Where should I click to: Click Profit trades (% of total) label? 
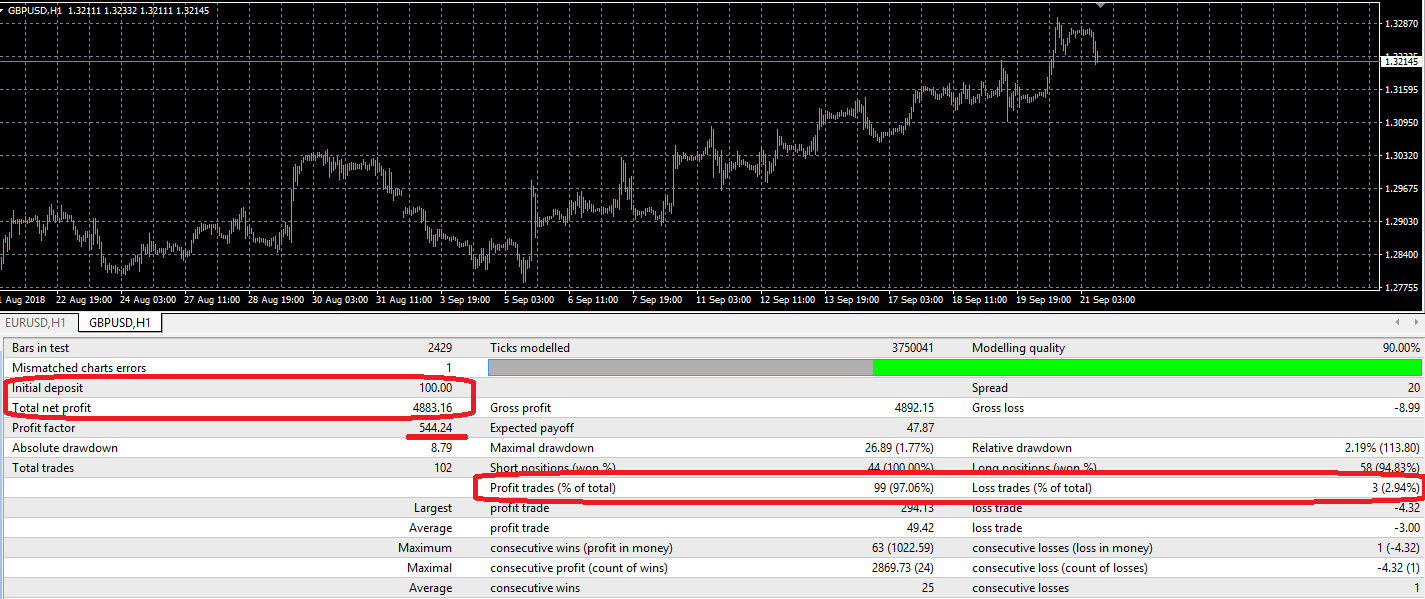[x=553, y=488]
